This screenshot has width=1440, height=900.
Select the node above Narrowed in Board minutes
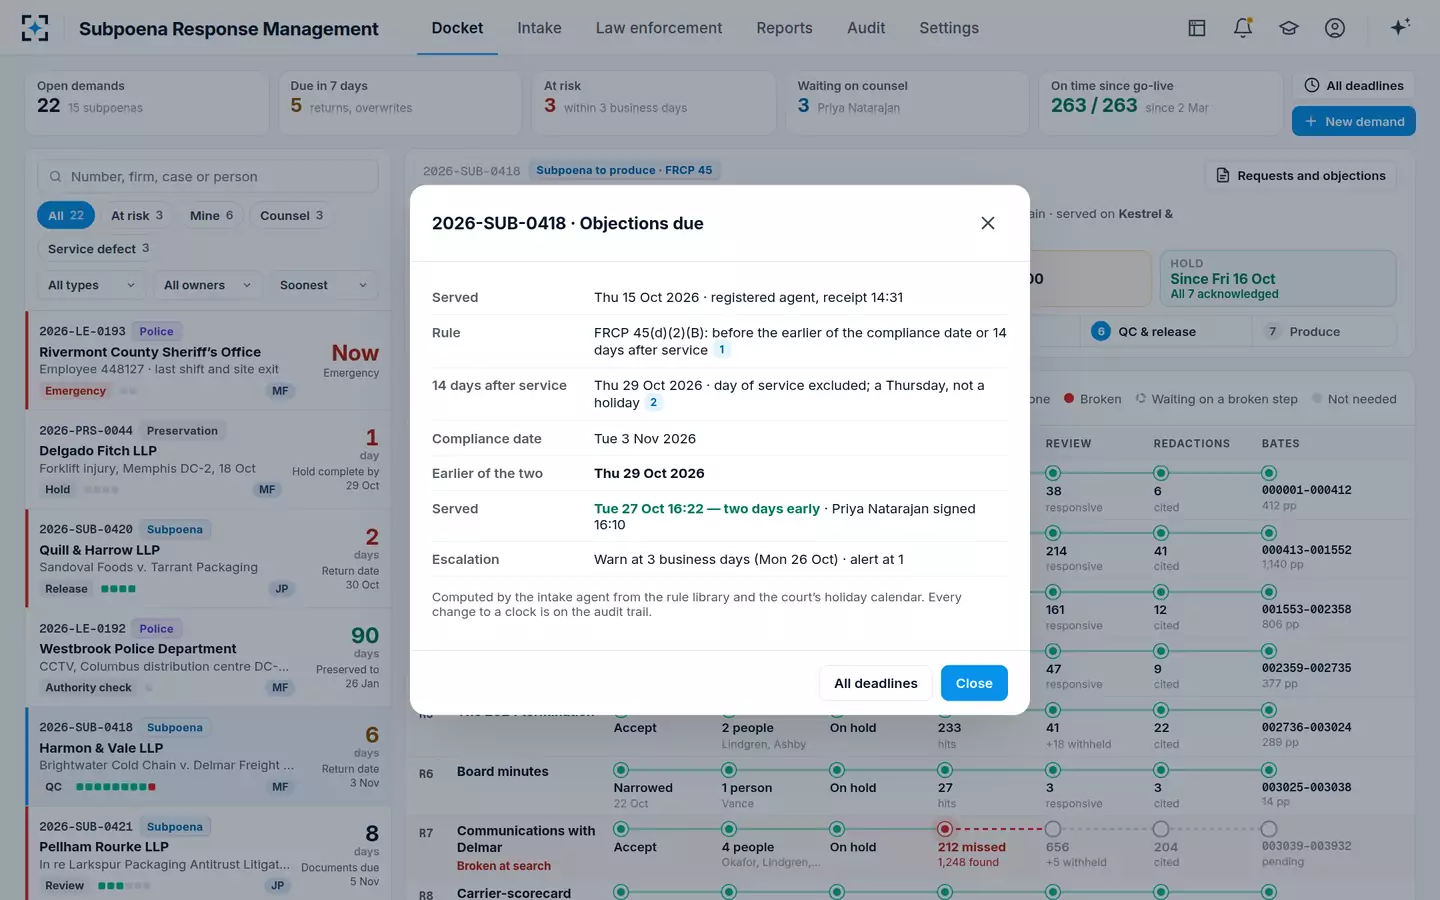click(x=621, y=770)
